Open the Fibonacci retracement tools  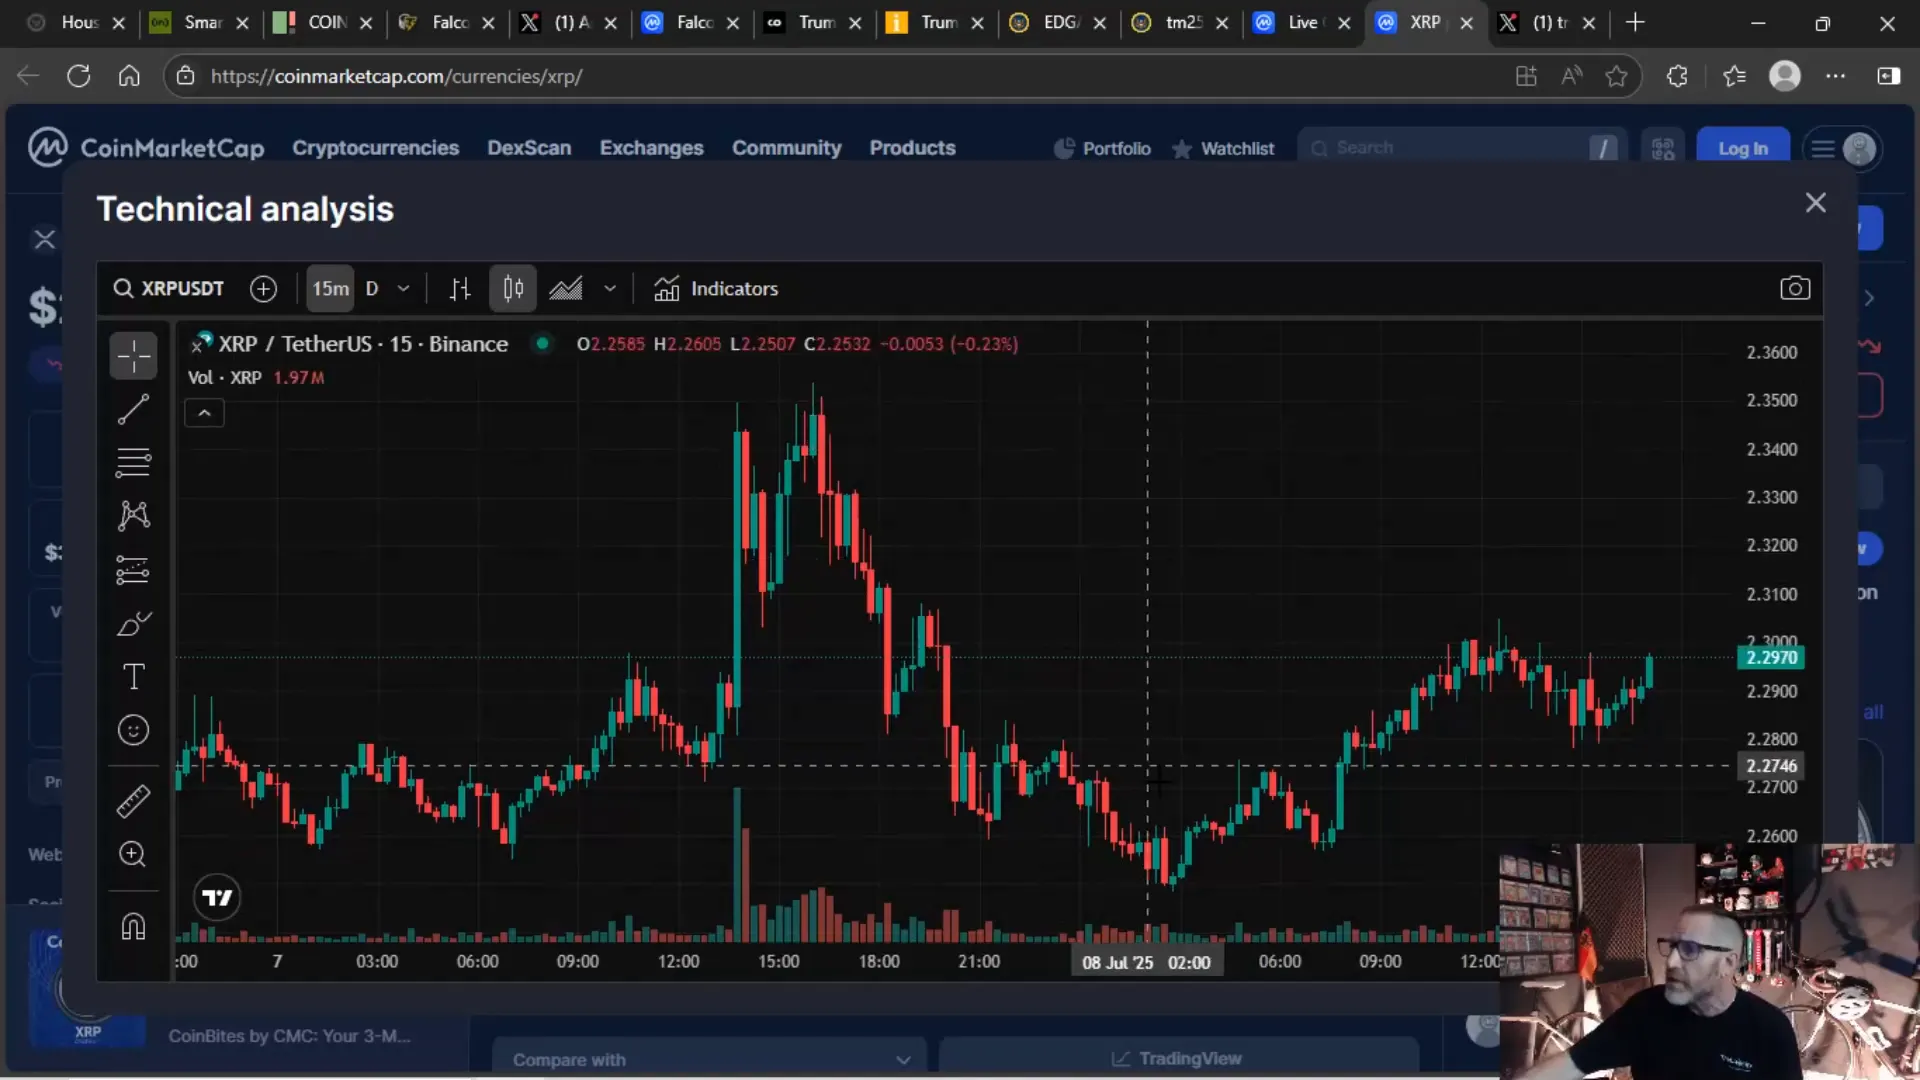(x=133, y=462)
